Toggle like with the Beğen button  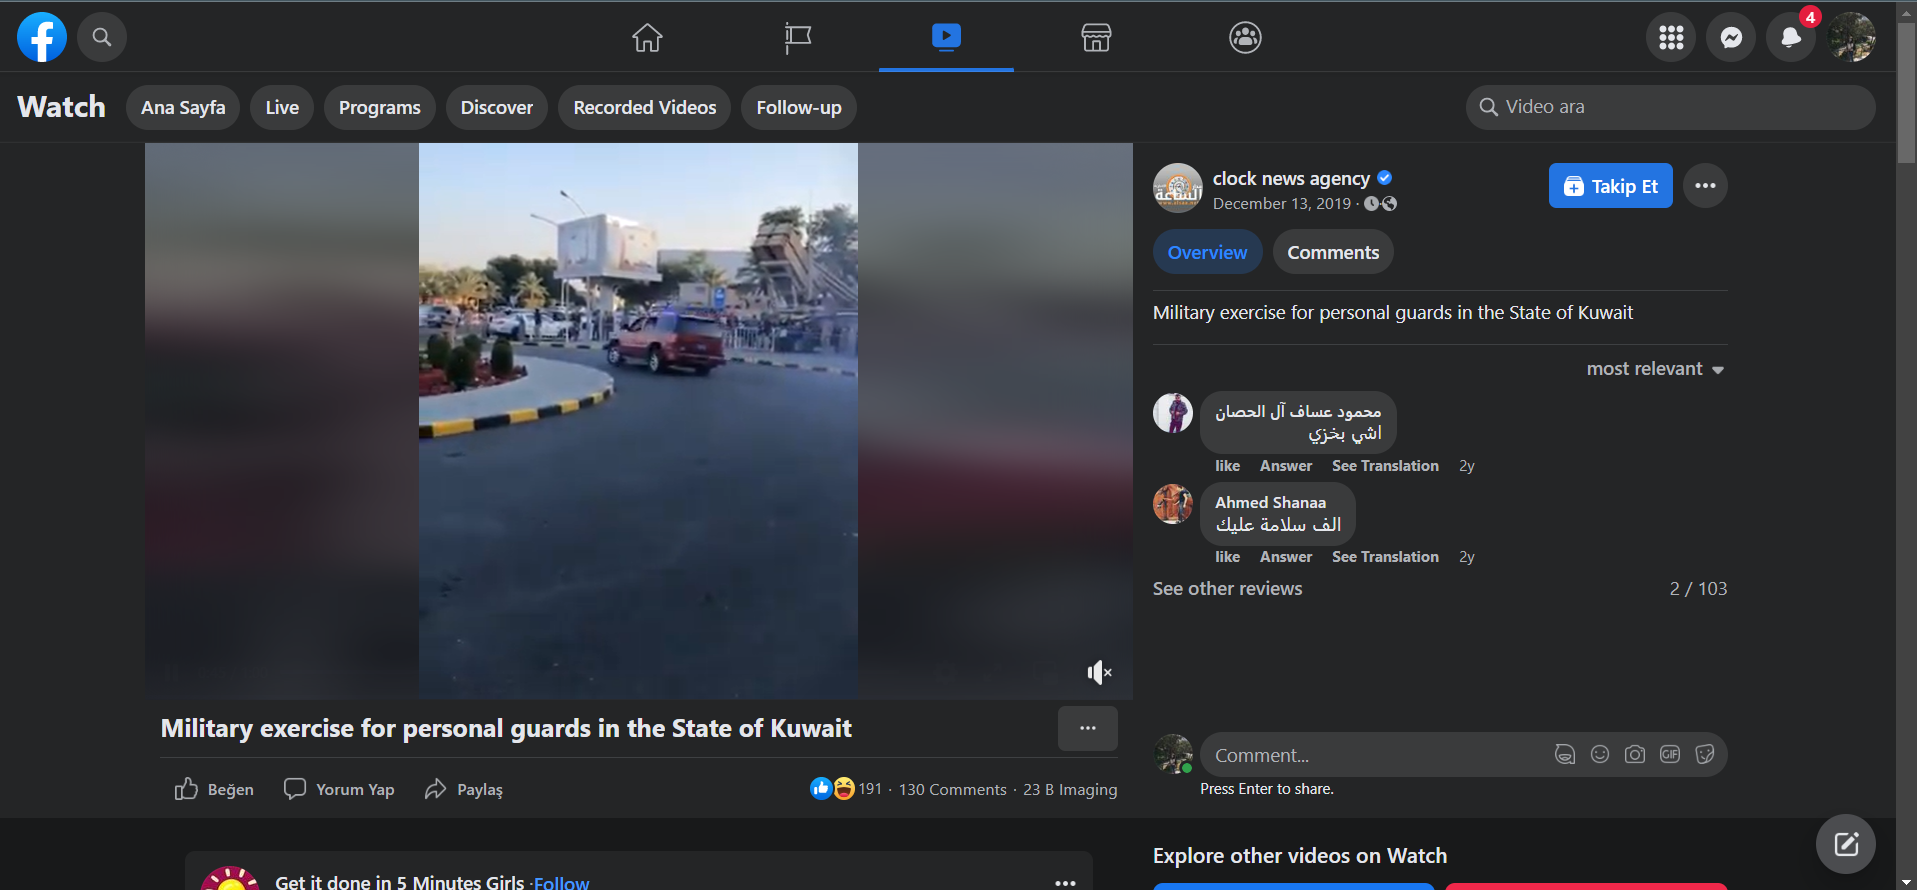[214, 789]
